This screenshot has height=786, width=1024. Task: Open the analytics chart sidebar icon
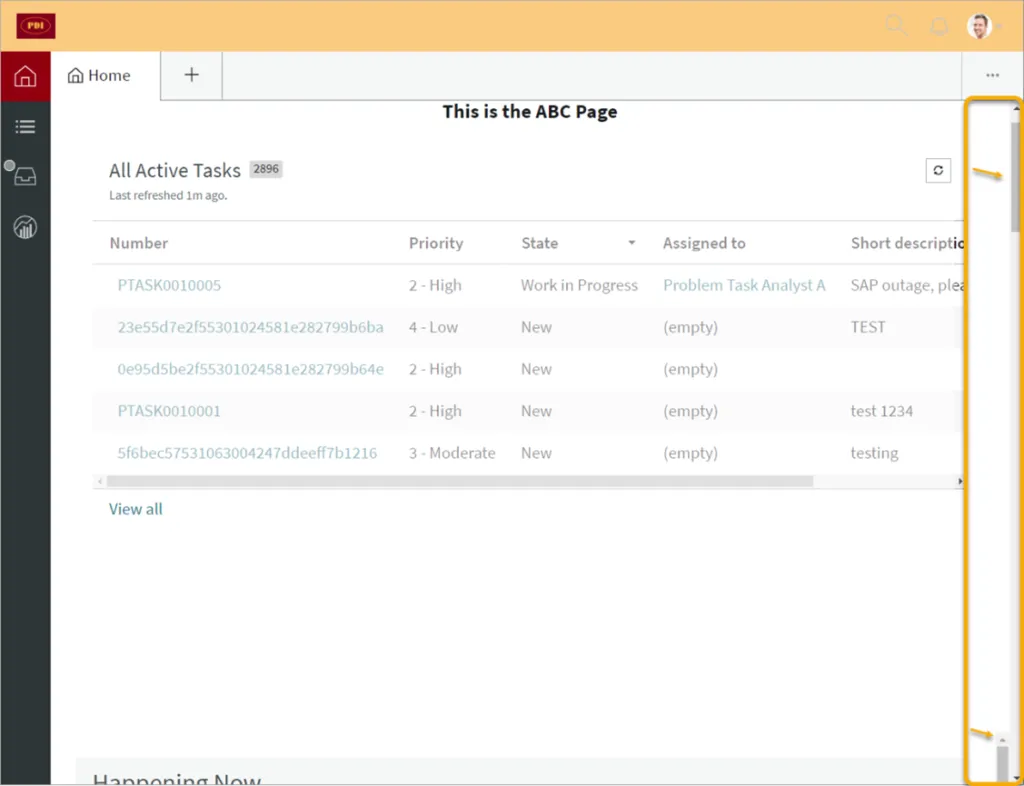(25, 228)
